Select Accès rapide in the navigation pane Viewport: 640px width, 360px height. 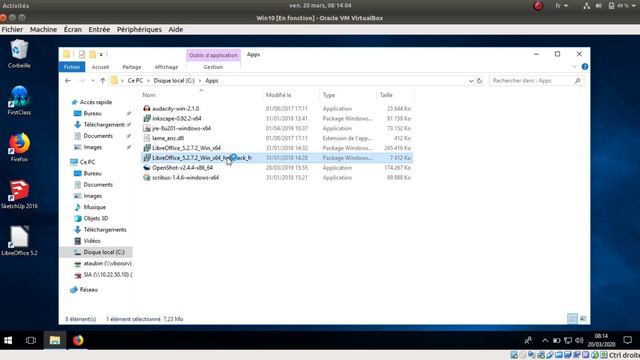pos(96,102)
